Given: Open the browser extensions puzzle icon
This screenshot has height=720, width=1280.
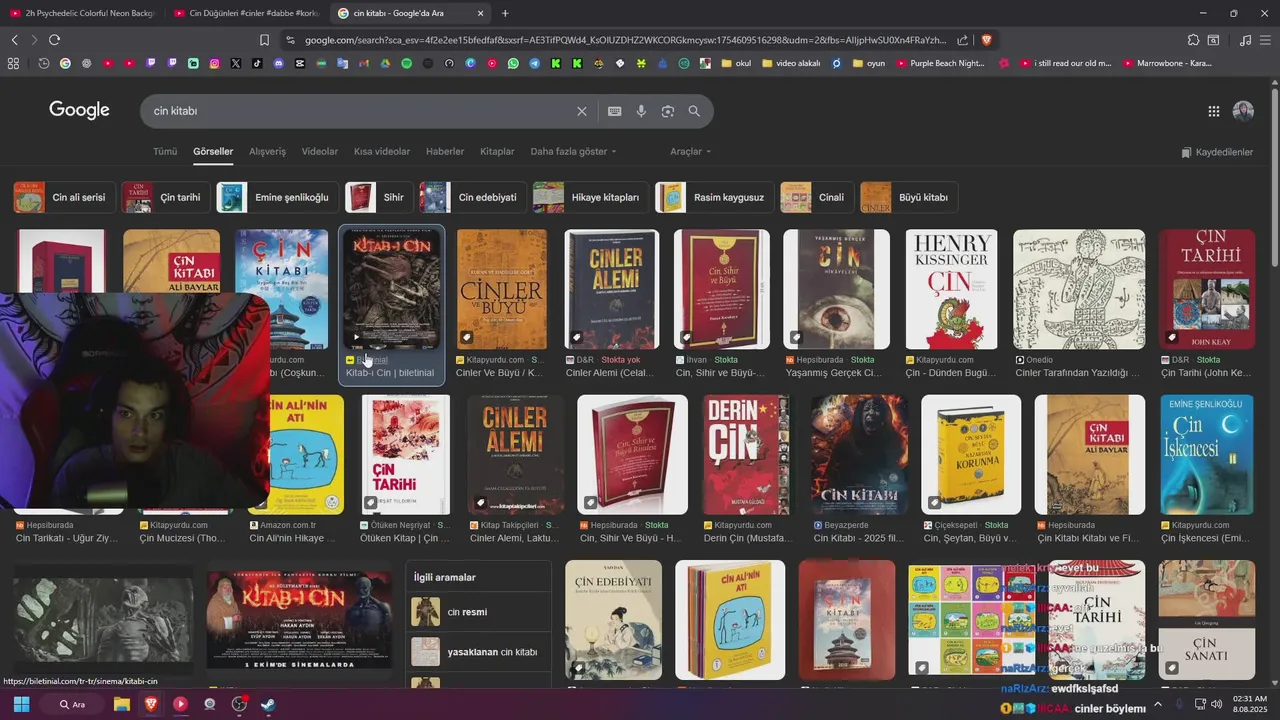Looking at the screenshot, I should (x=1193, y=40).
